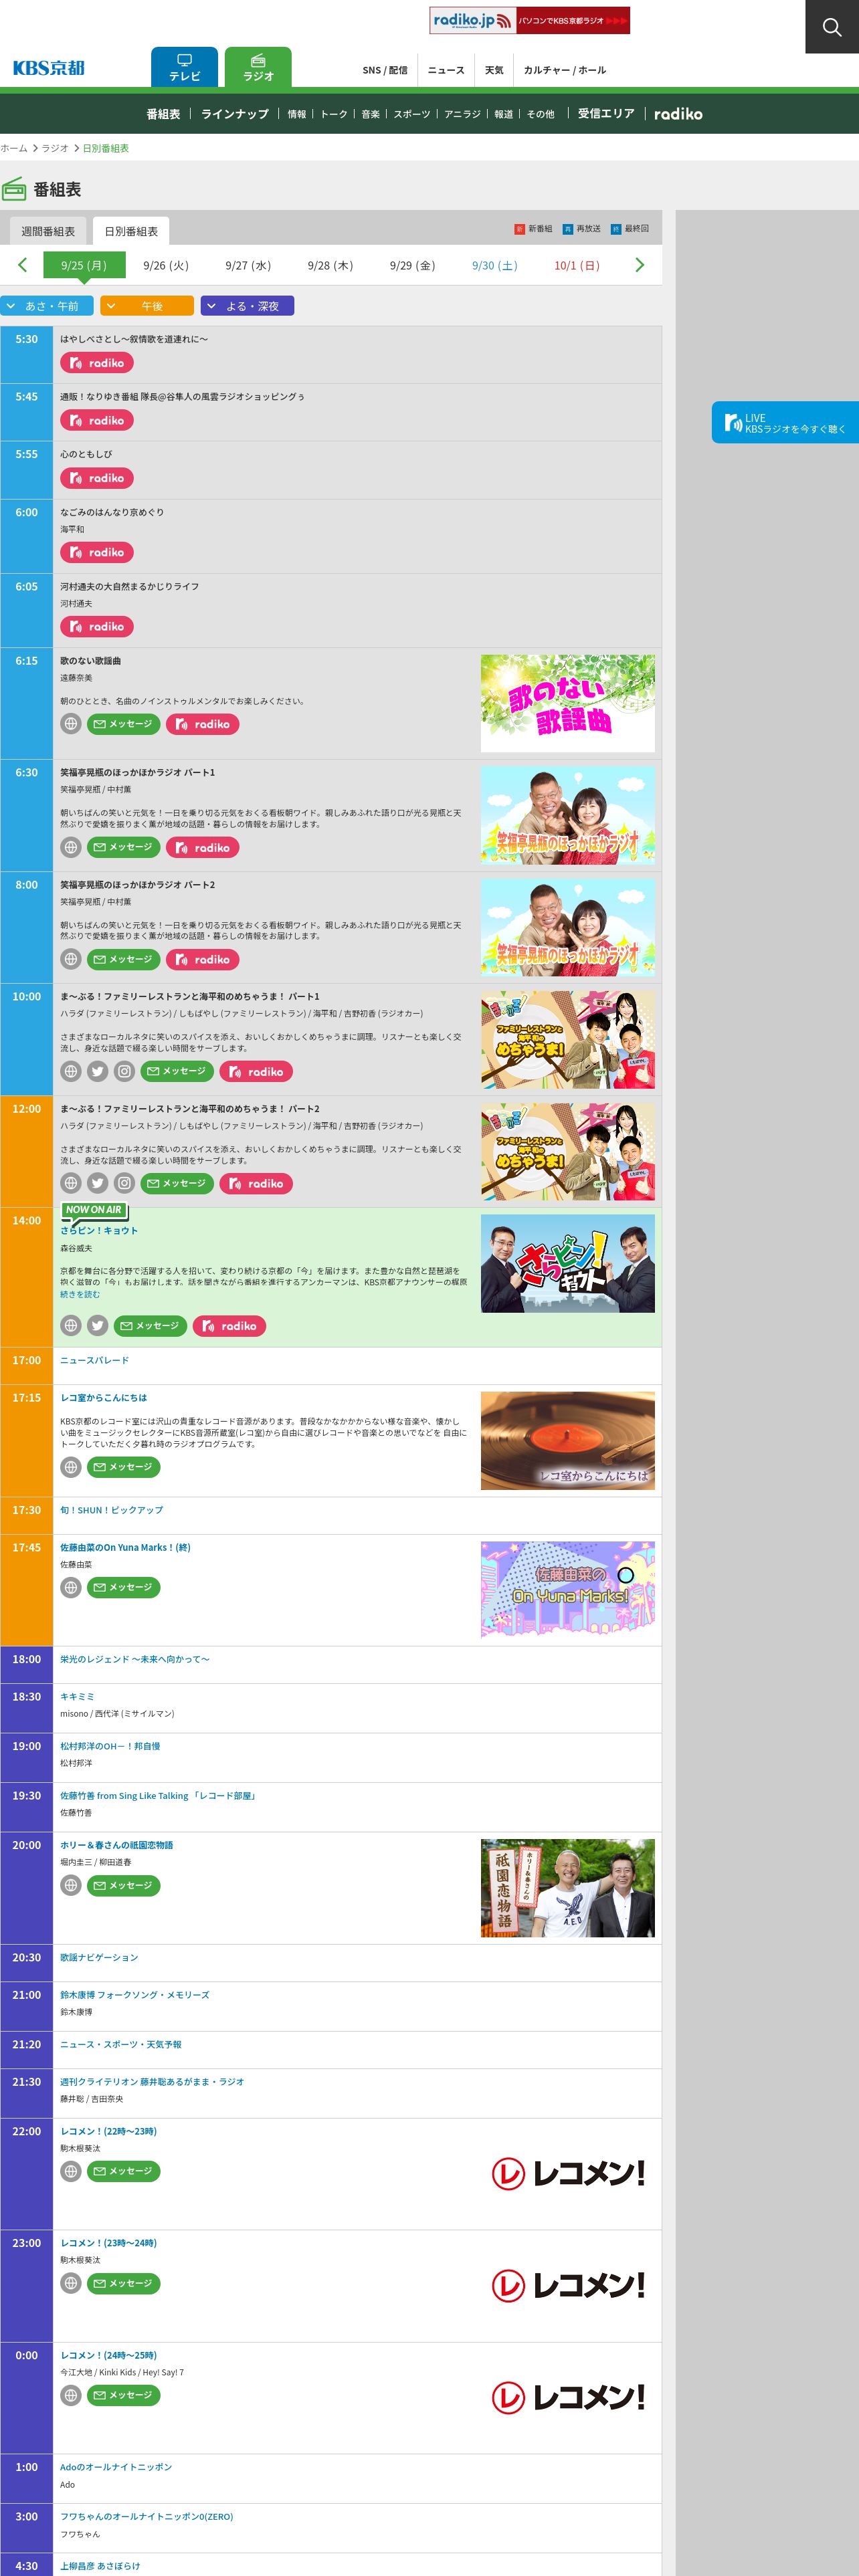Open 旬！SHUN！ピックアップ link
859x2576 pixels.
(x=111, y=1510)
